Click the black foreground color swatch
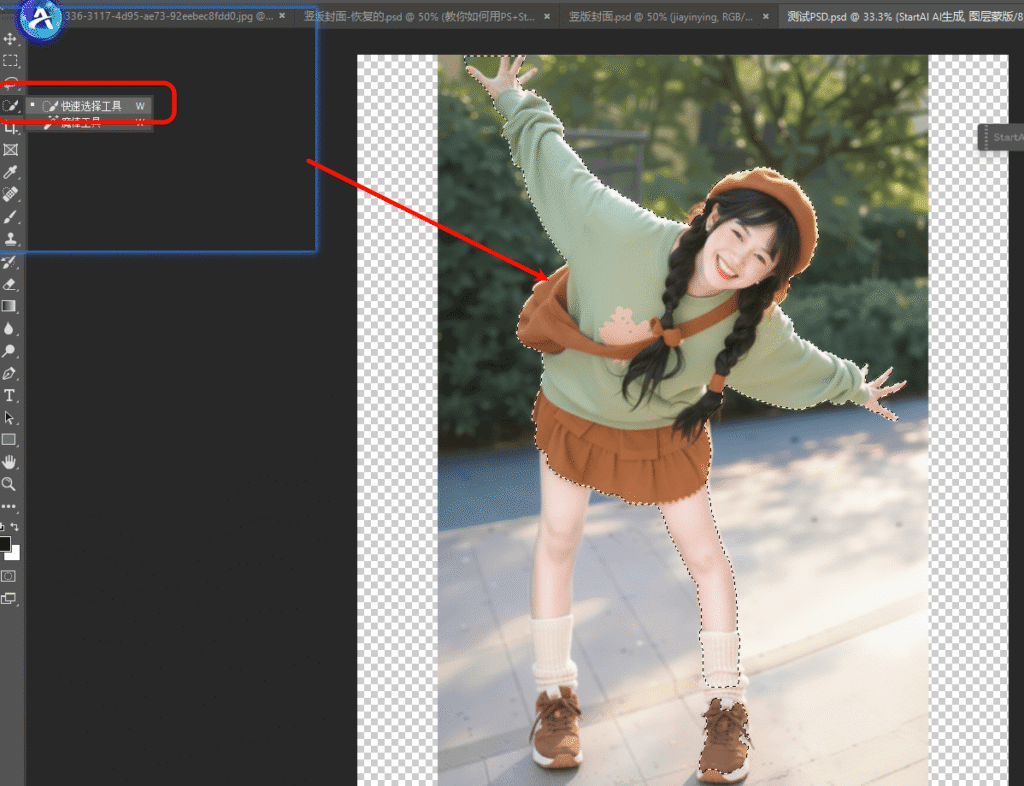1024x786 pixels. tap(5, 543)
